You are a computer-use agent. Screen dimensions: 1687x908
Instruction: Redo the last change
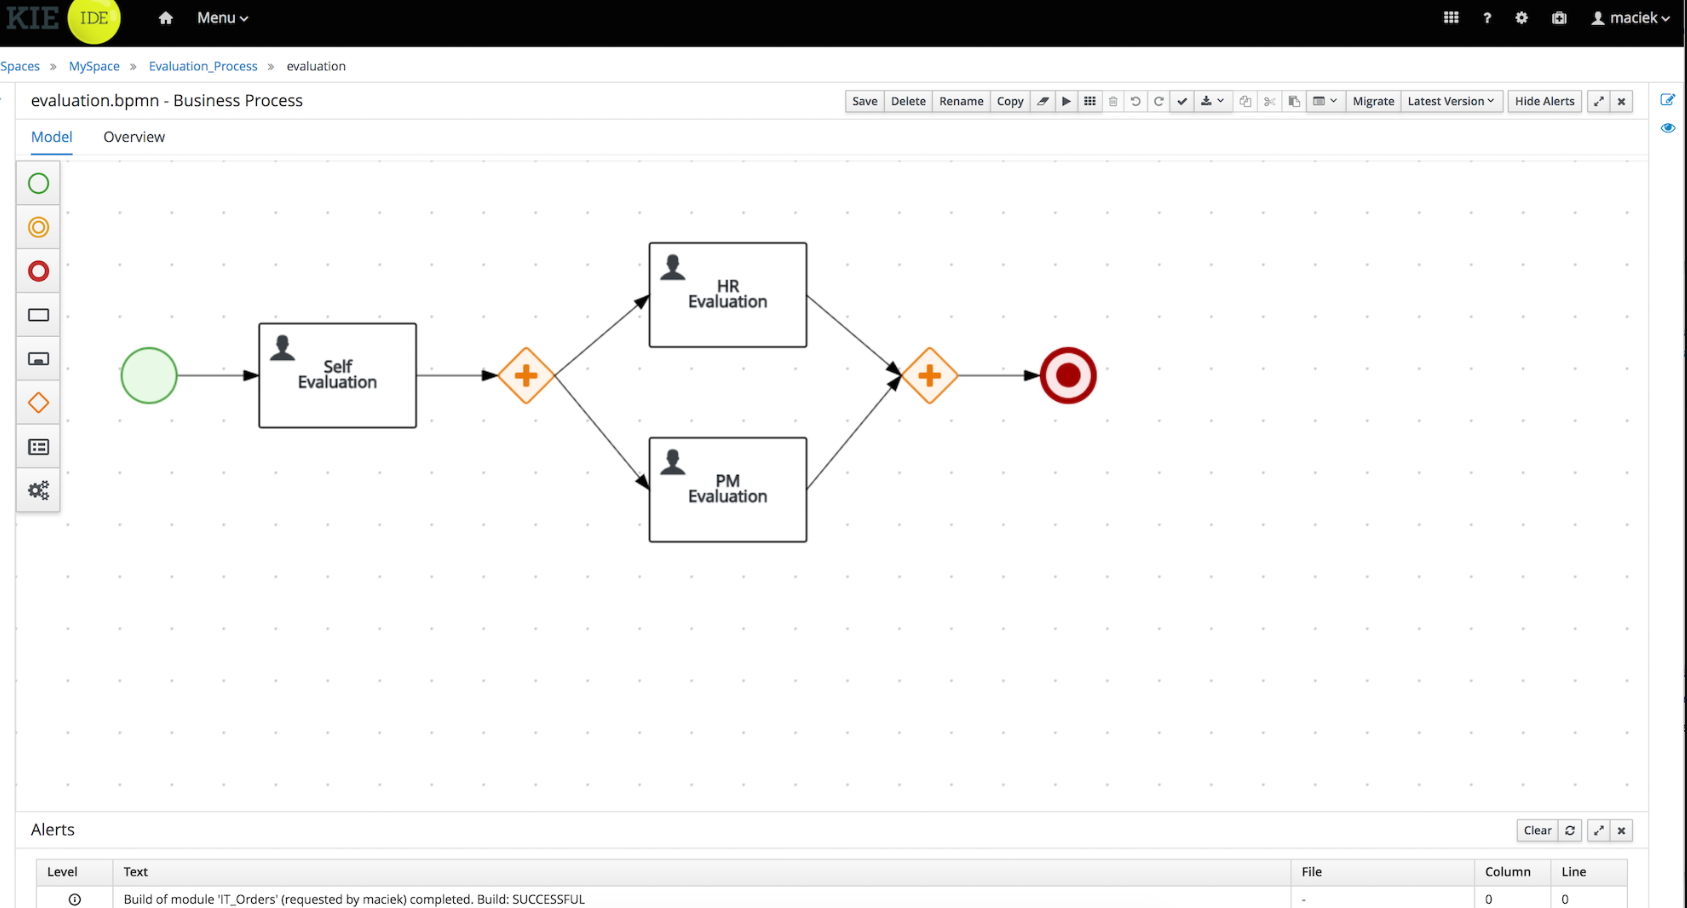(1159, 101)
